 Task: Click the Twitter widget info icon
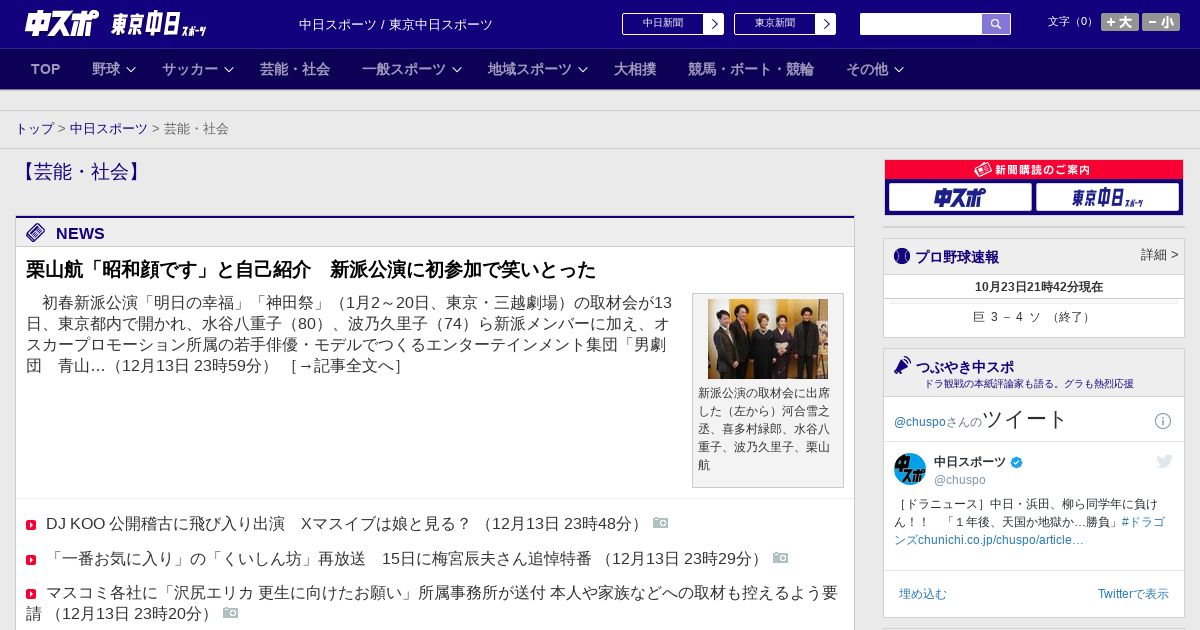click(x=1163, y=421)
